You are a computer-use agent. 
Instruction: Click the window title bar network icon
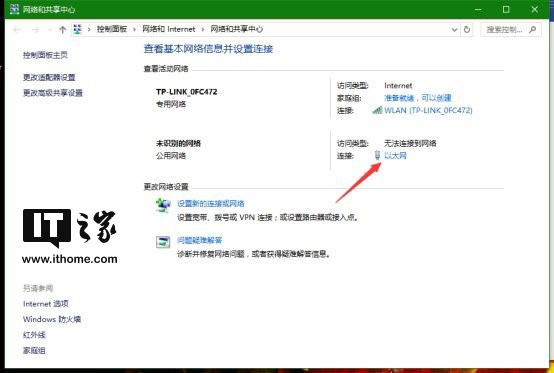(x=14, y=9)
